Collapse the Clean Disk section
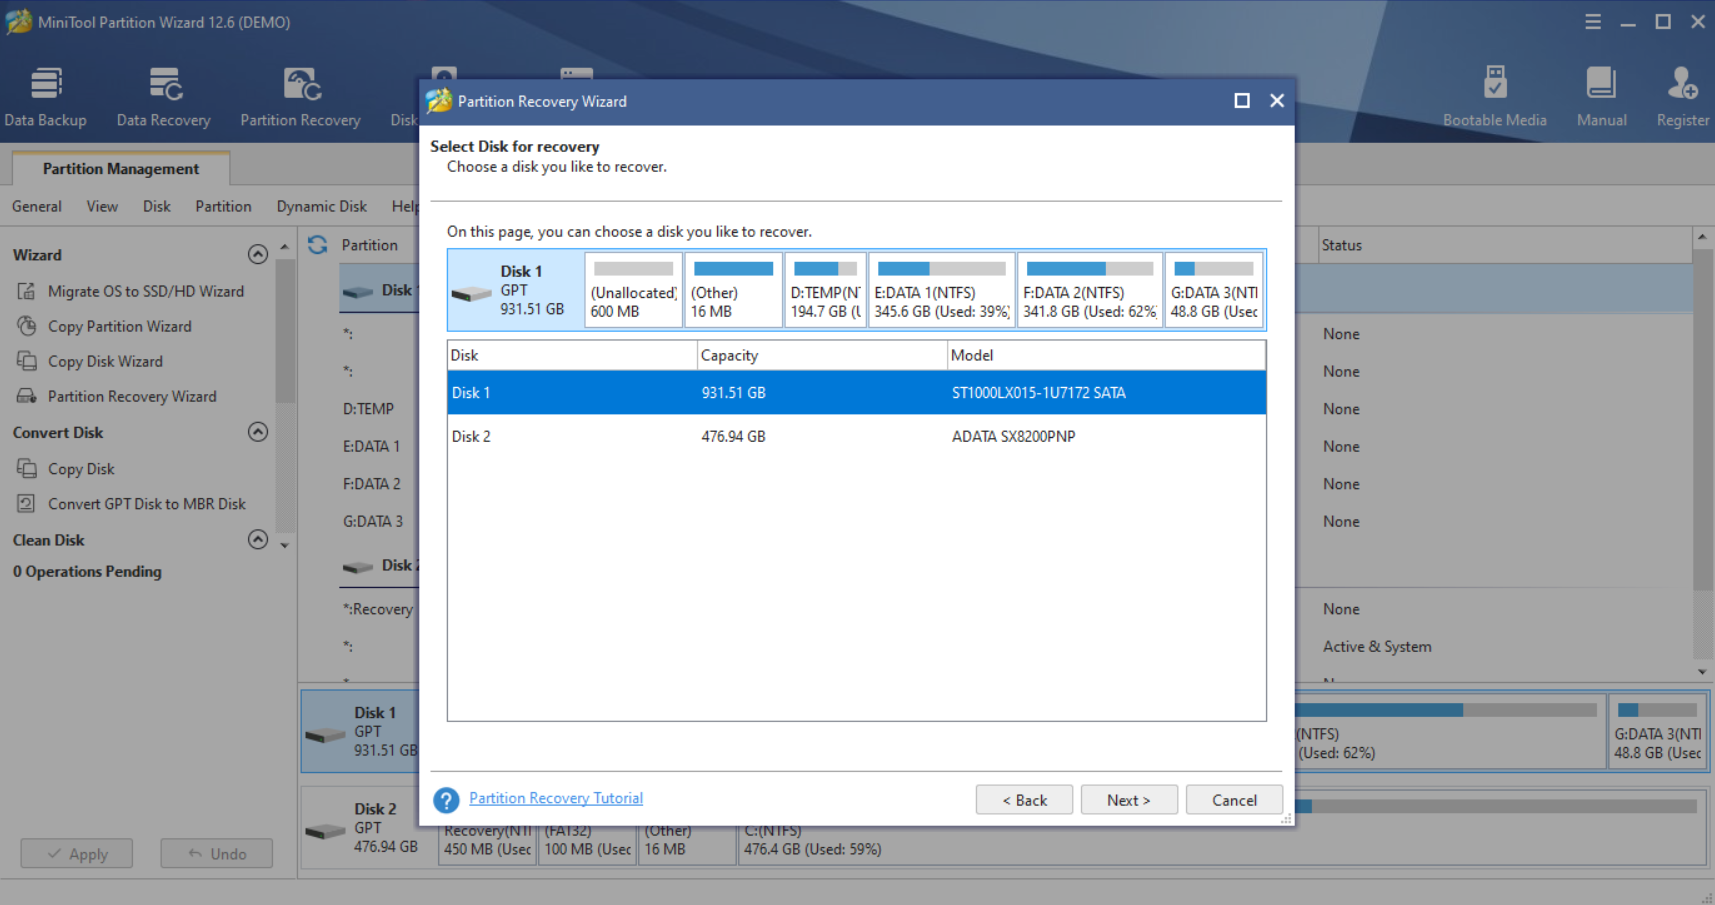Viewport: 1715px width, 905px height. [258, 539]
